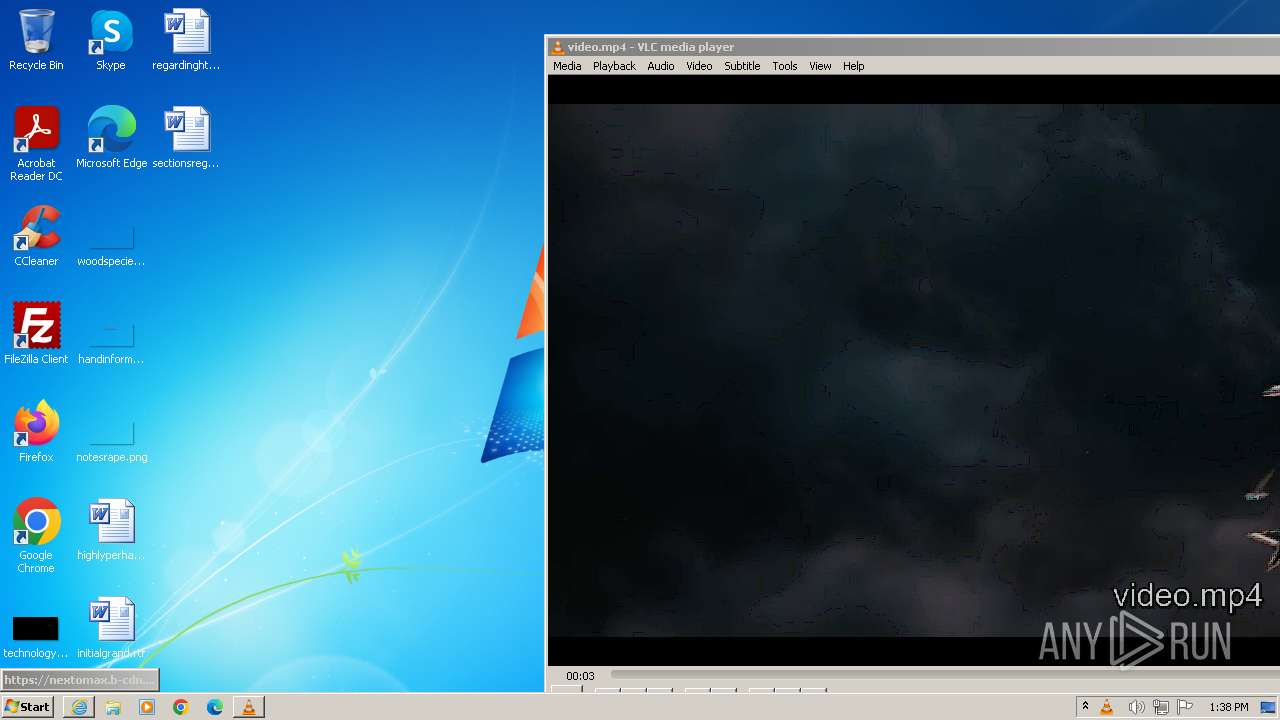1280x720 pixels.
Task: Open the volume control in tray
Action: point(1136,707)
